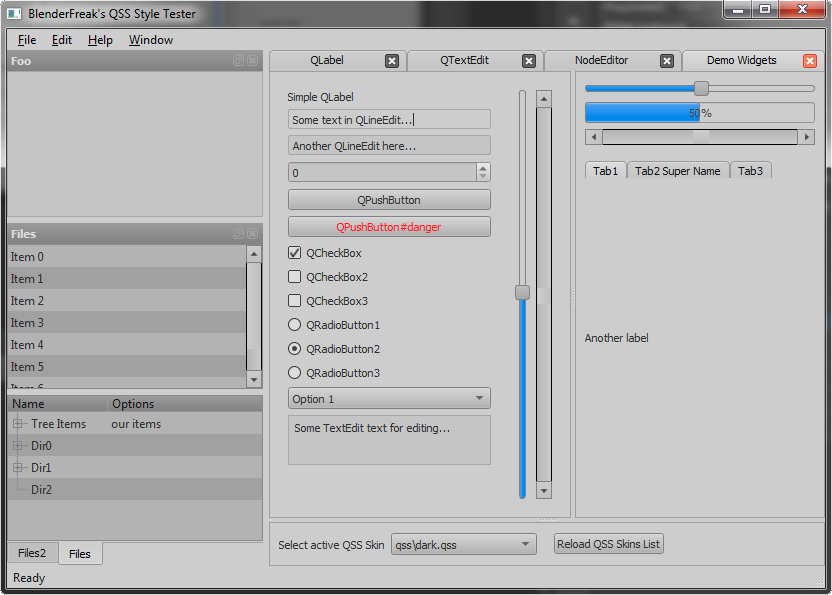The height and width of the screenshot is (595, 832).
Task: Click the vertical blue slider handle
Action: (523, 292)
